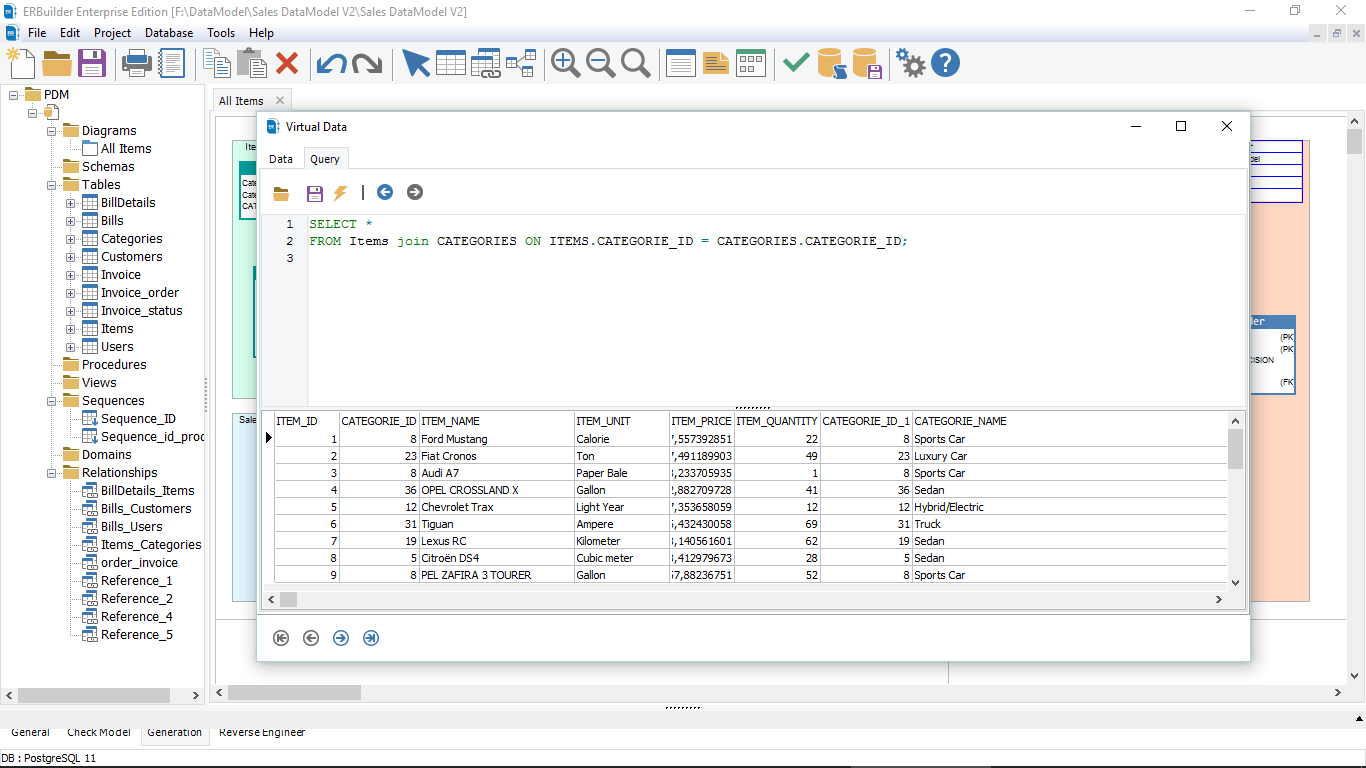Switch to the Data tab
The height and width of the screenshot is (768, 1366).
[281, 158]
